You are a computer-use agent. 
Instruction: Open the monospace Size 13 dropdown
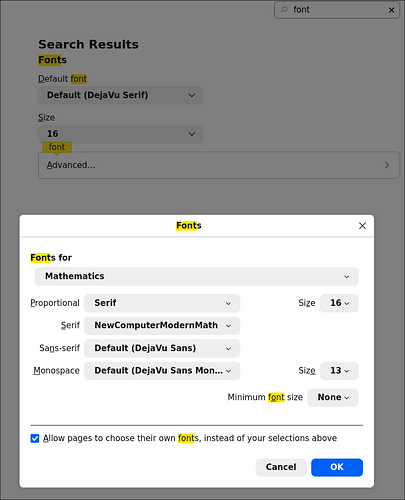click(x=339, y=371)
